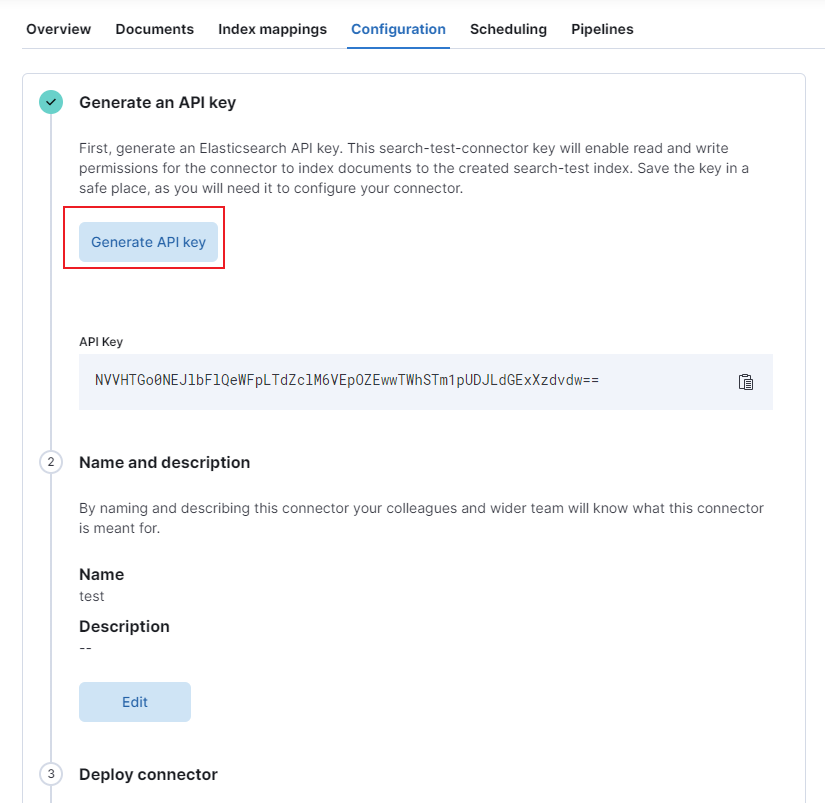The width and height of the screenshot is (825, 803).
Task: Open the Scheduling tab
Action: [508, 29]
